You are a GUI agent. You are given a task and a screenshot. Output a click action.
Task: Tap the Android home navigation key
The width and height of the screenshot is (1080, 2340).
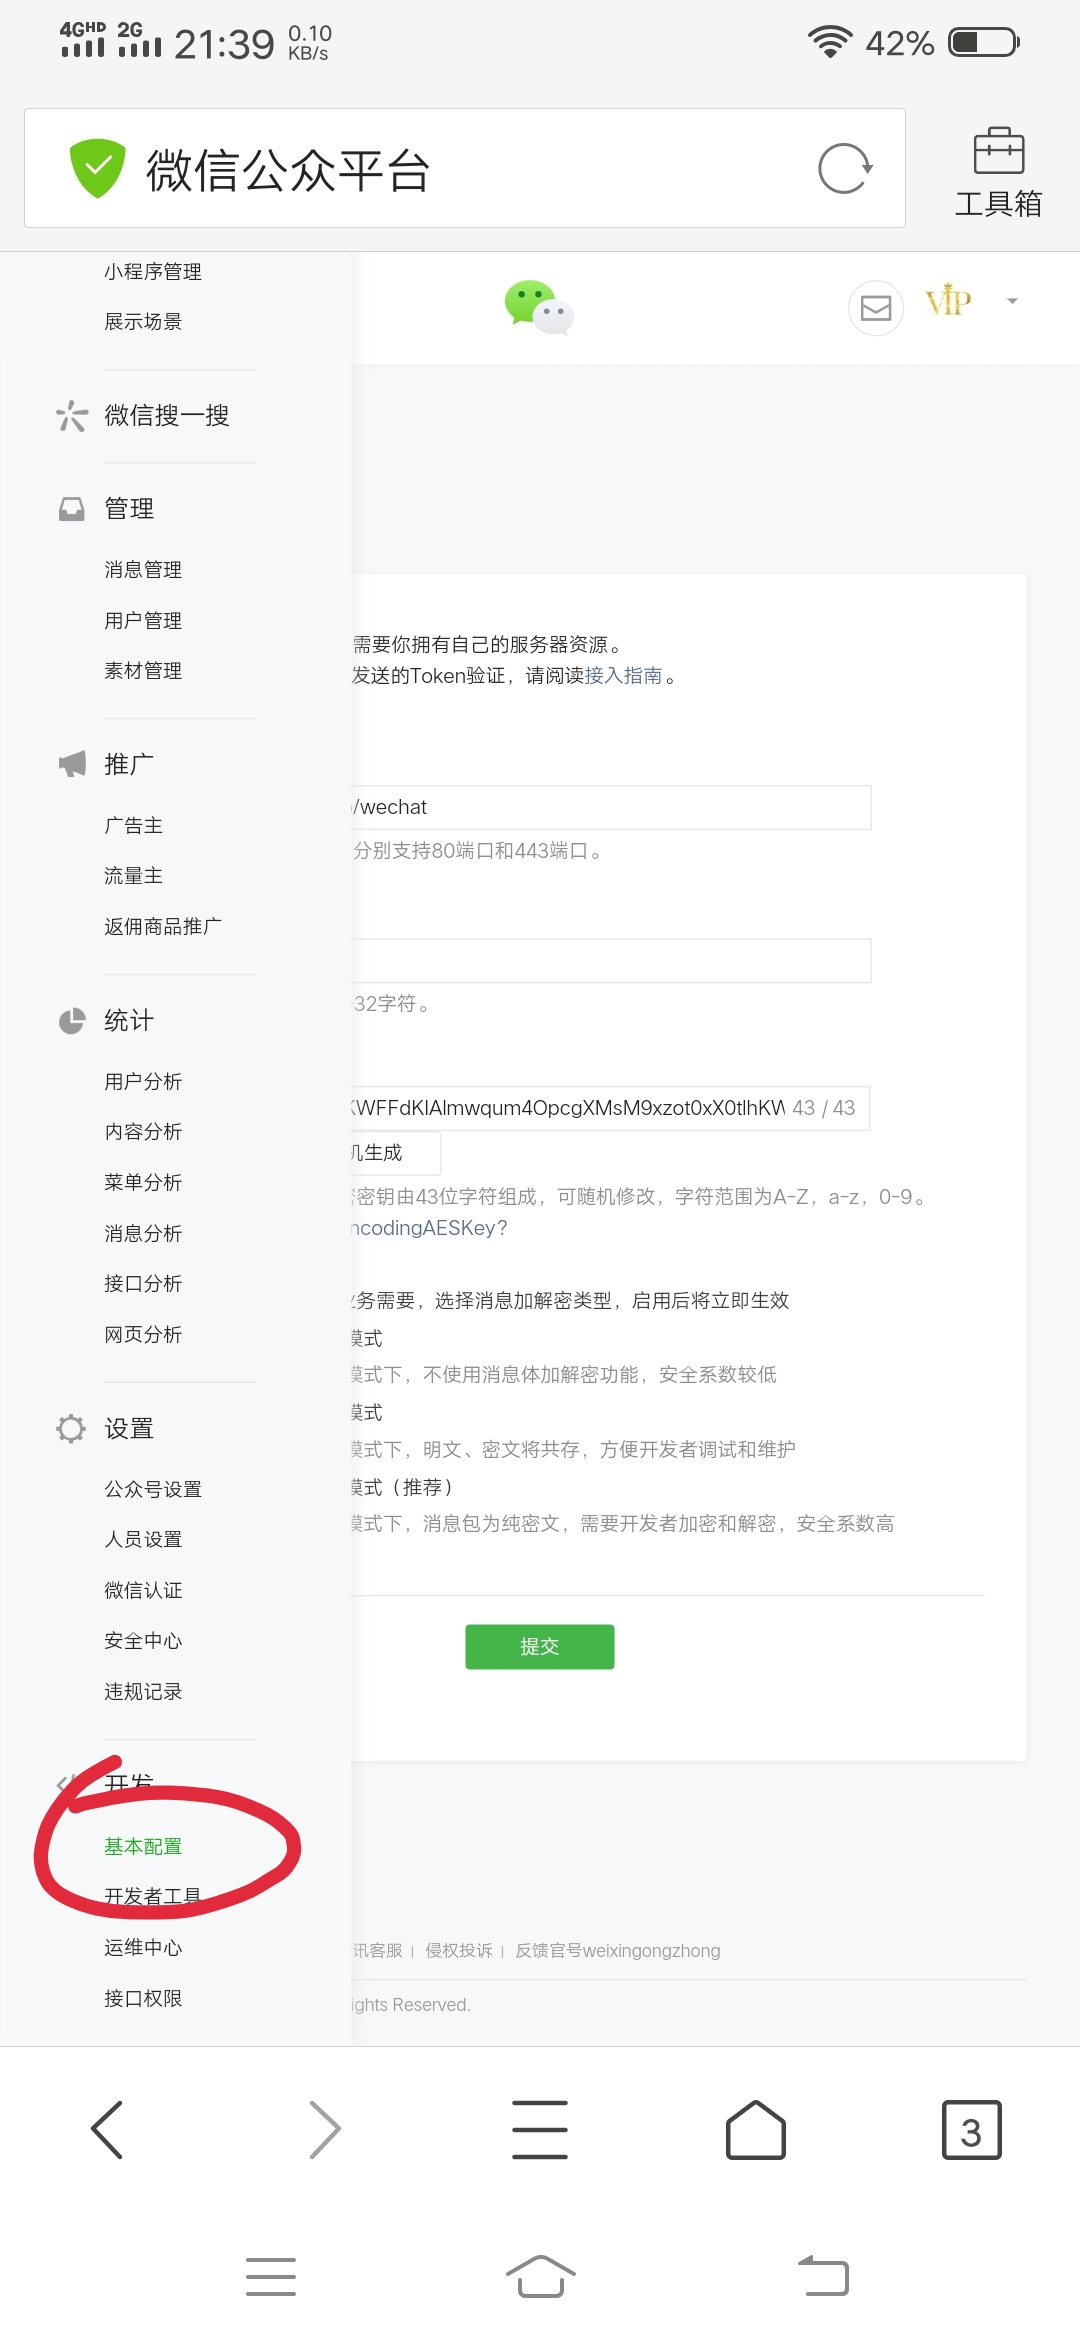pyautogui.click(x=540, y=2277)
